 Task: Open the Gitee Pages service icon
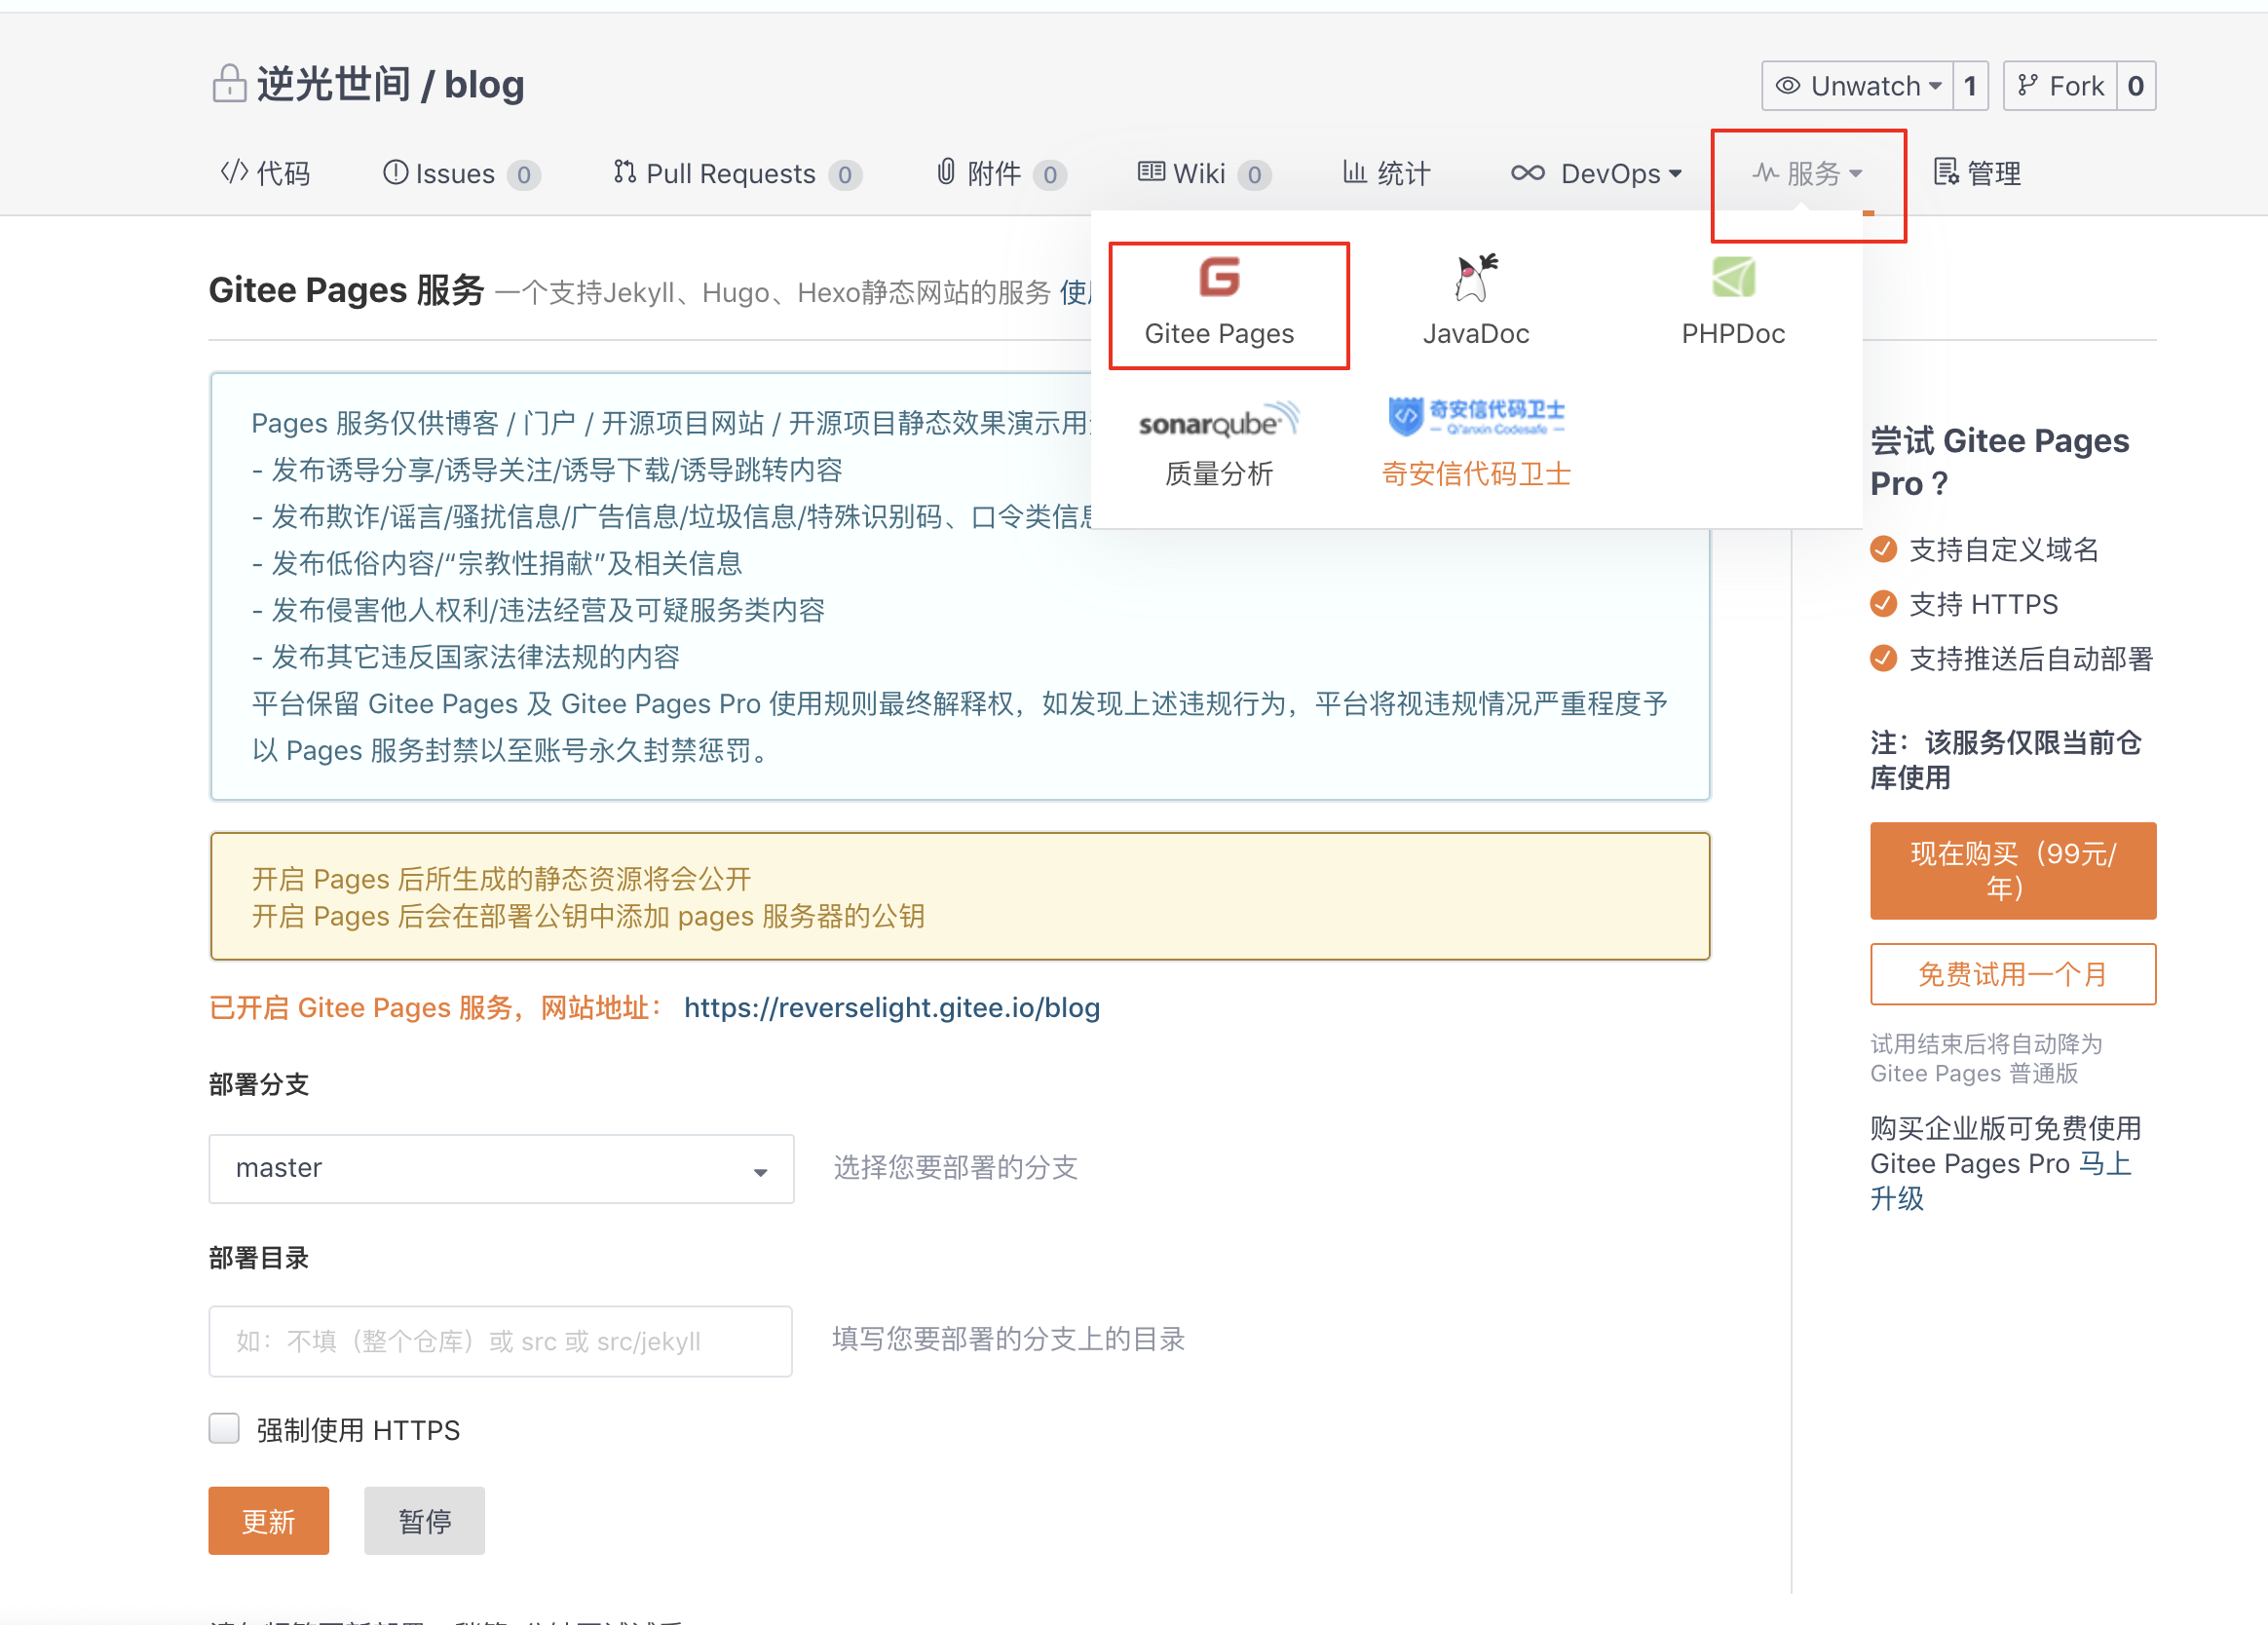pyautogui.click(x=1219, y=277)
